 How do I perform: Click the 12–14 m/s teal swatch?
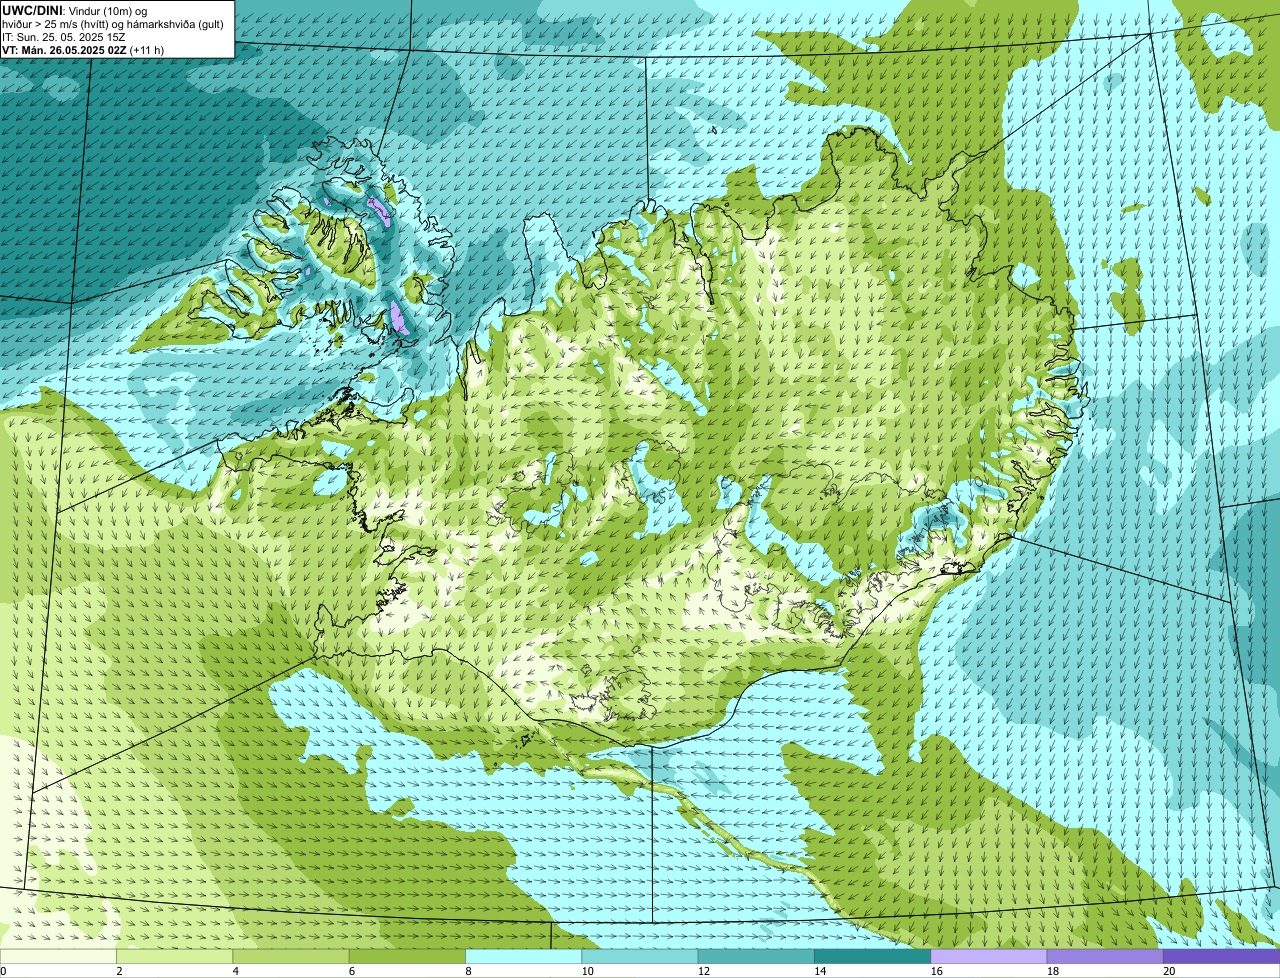(x=756, y=956)
